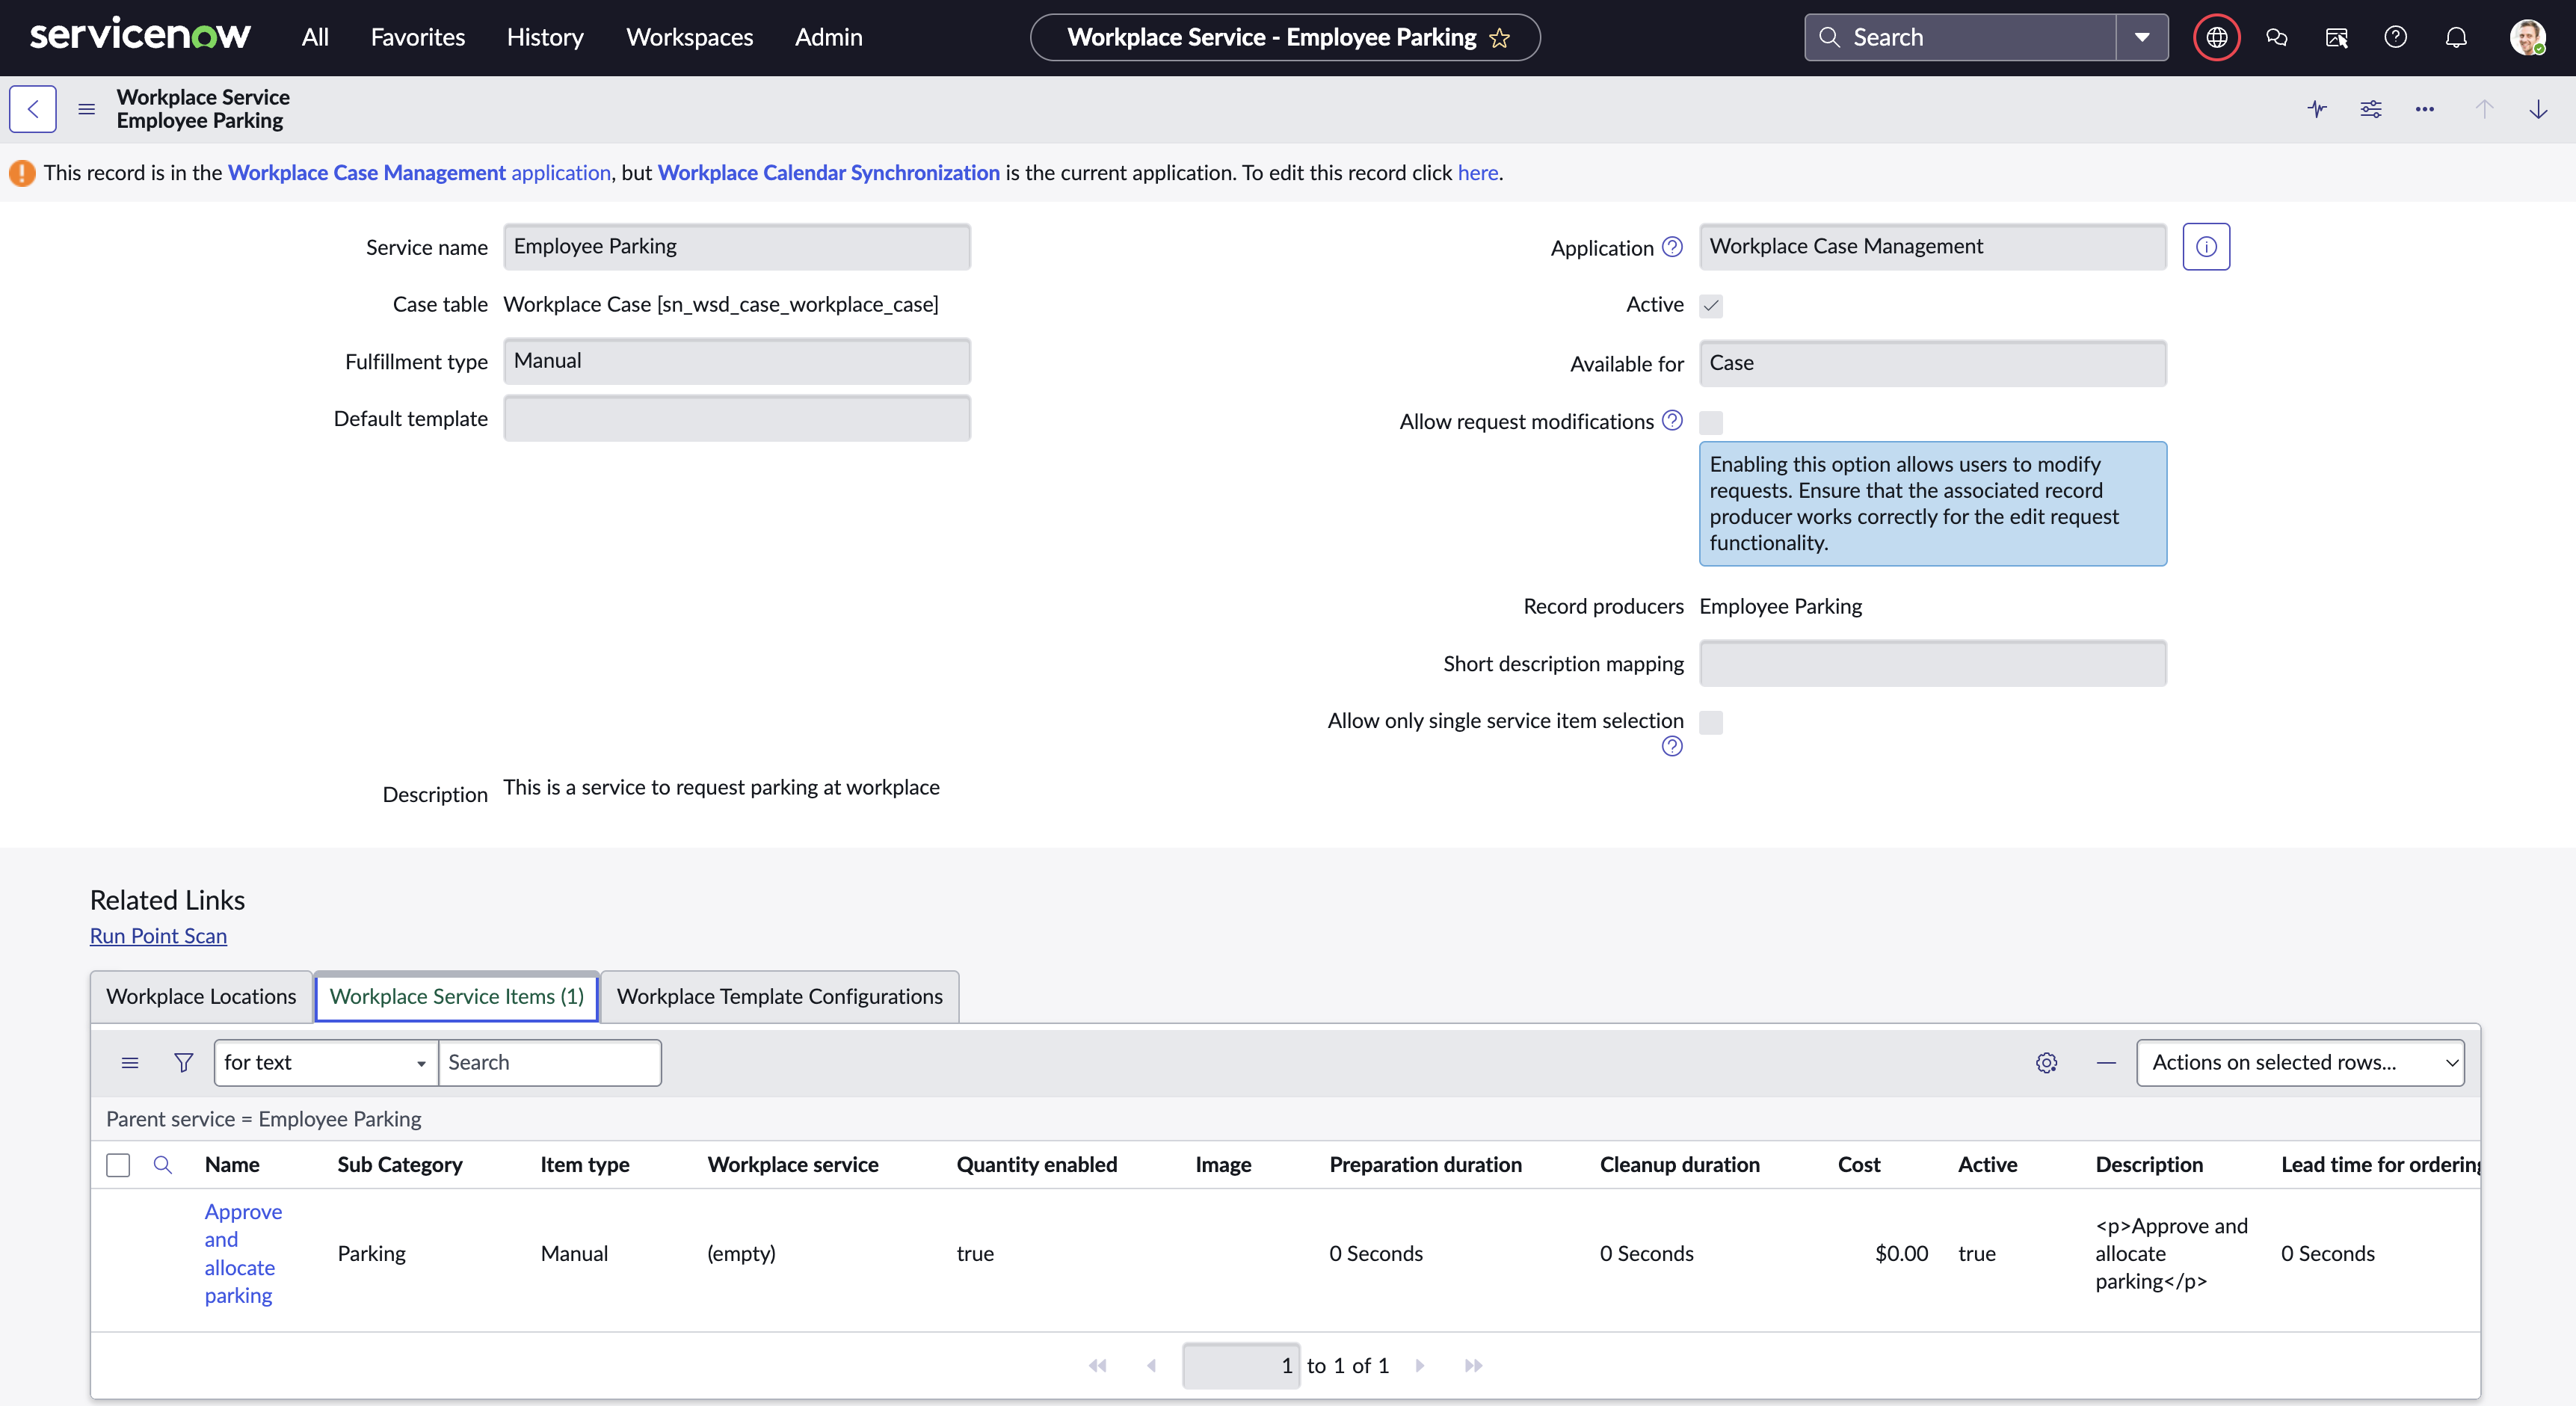Expand the global search options dropdown arrow

[2142, 38]
